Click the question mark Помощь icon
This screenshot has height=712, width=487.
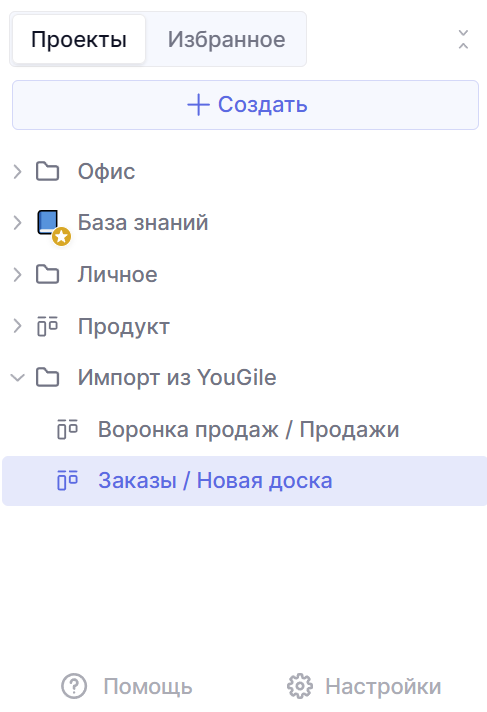click(74, 686)
